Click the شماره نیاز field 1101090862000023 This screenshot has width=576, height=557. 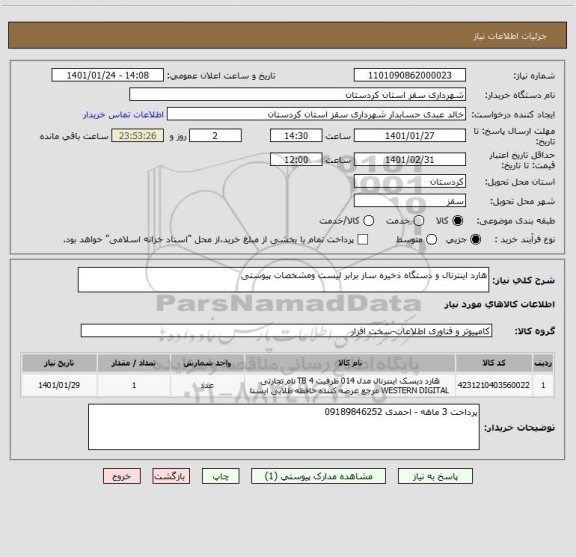(410, 75)
